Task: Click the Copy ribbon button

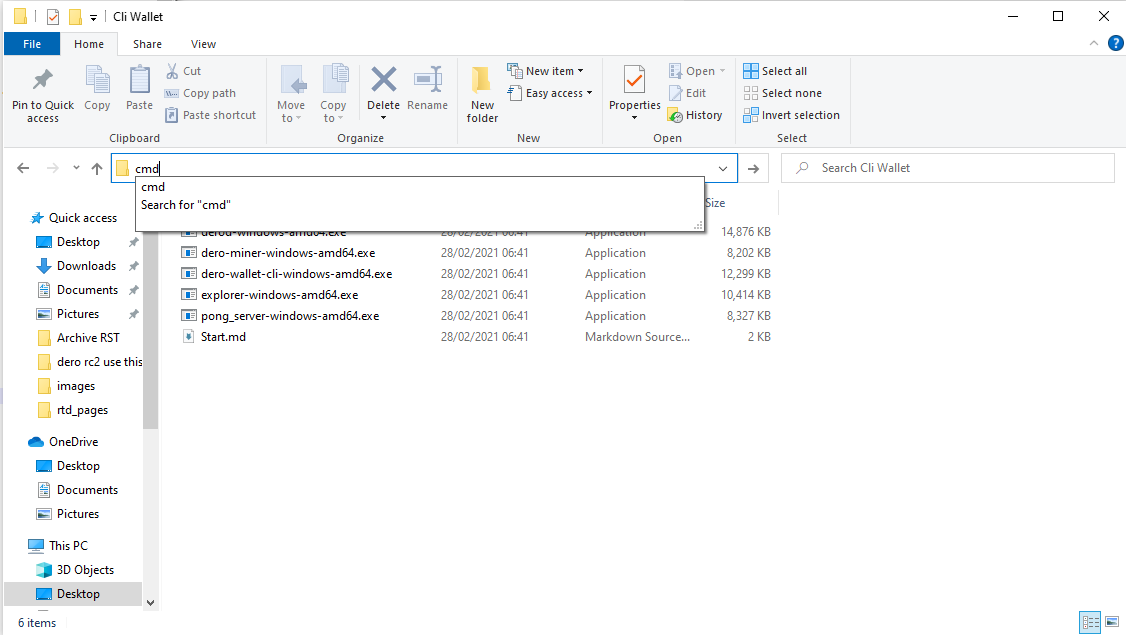Action: [x=97, y=88]
